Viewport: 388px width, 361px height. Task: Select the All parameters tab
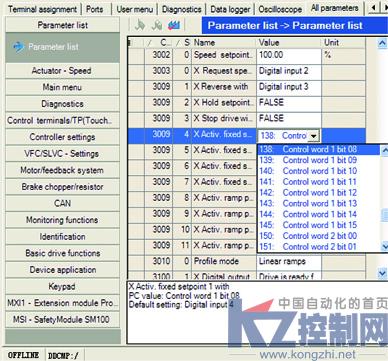click(x=335, y=8)
